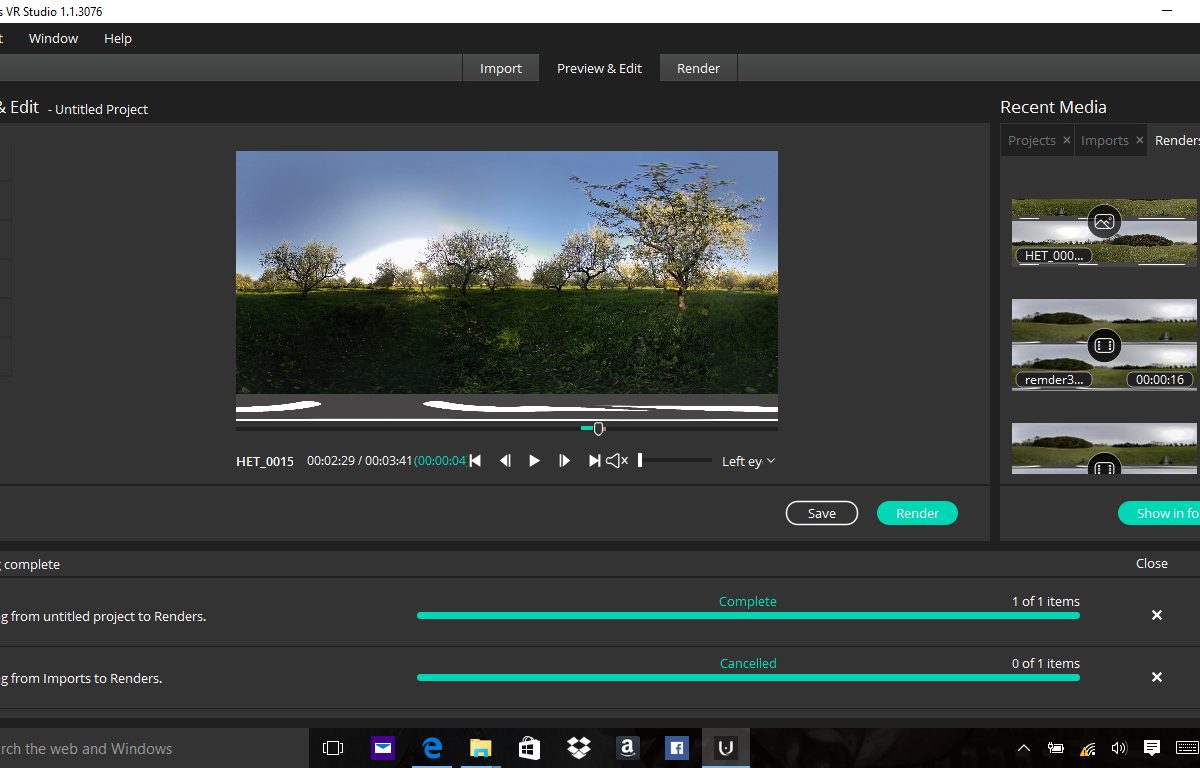Click the volume slider handle
Screen dimensions: 1200x768
640,461
